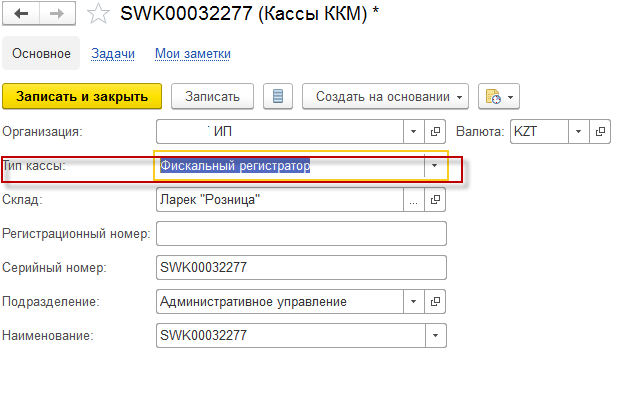
Task: Expand the Создать на основании menu
Action: click(x=385, y=97)
